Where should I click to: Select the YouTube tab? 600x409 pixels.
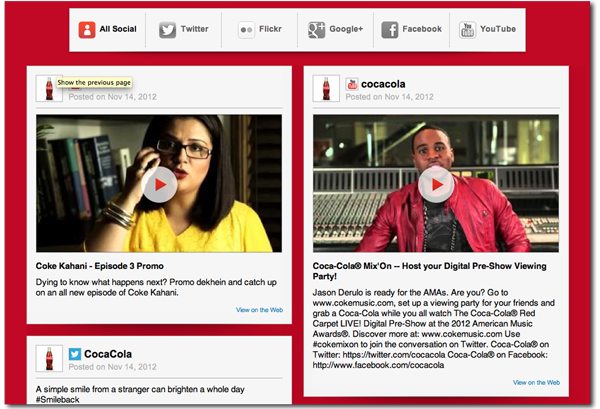click(488, 29)
